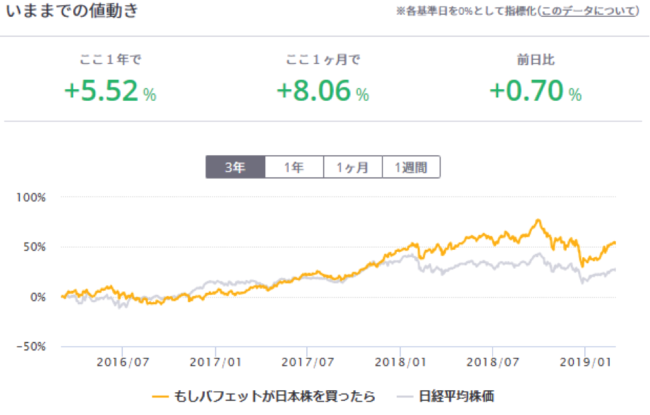Show the 1ヶ月 chart period

coord(352,167)
